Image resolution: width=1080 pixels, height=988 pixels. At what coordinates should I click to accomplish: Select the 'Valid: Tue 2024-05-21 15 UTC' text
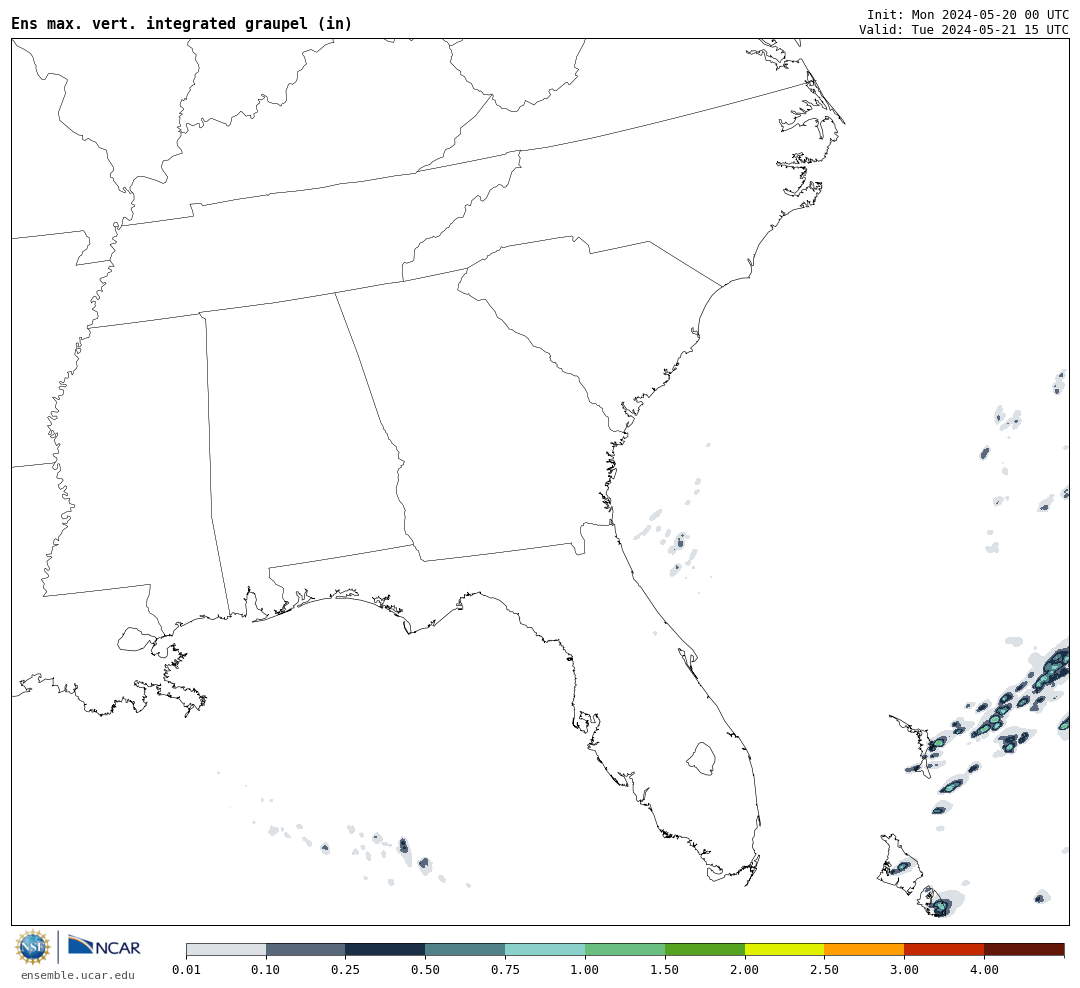coord(964,30)
